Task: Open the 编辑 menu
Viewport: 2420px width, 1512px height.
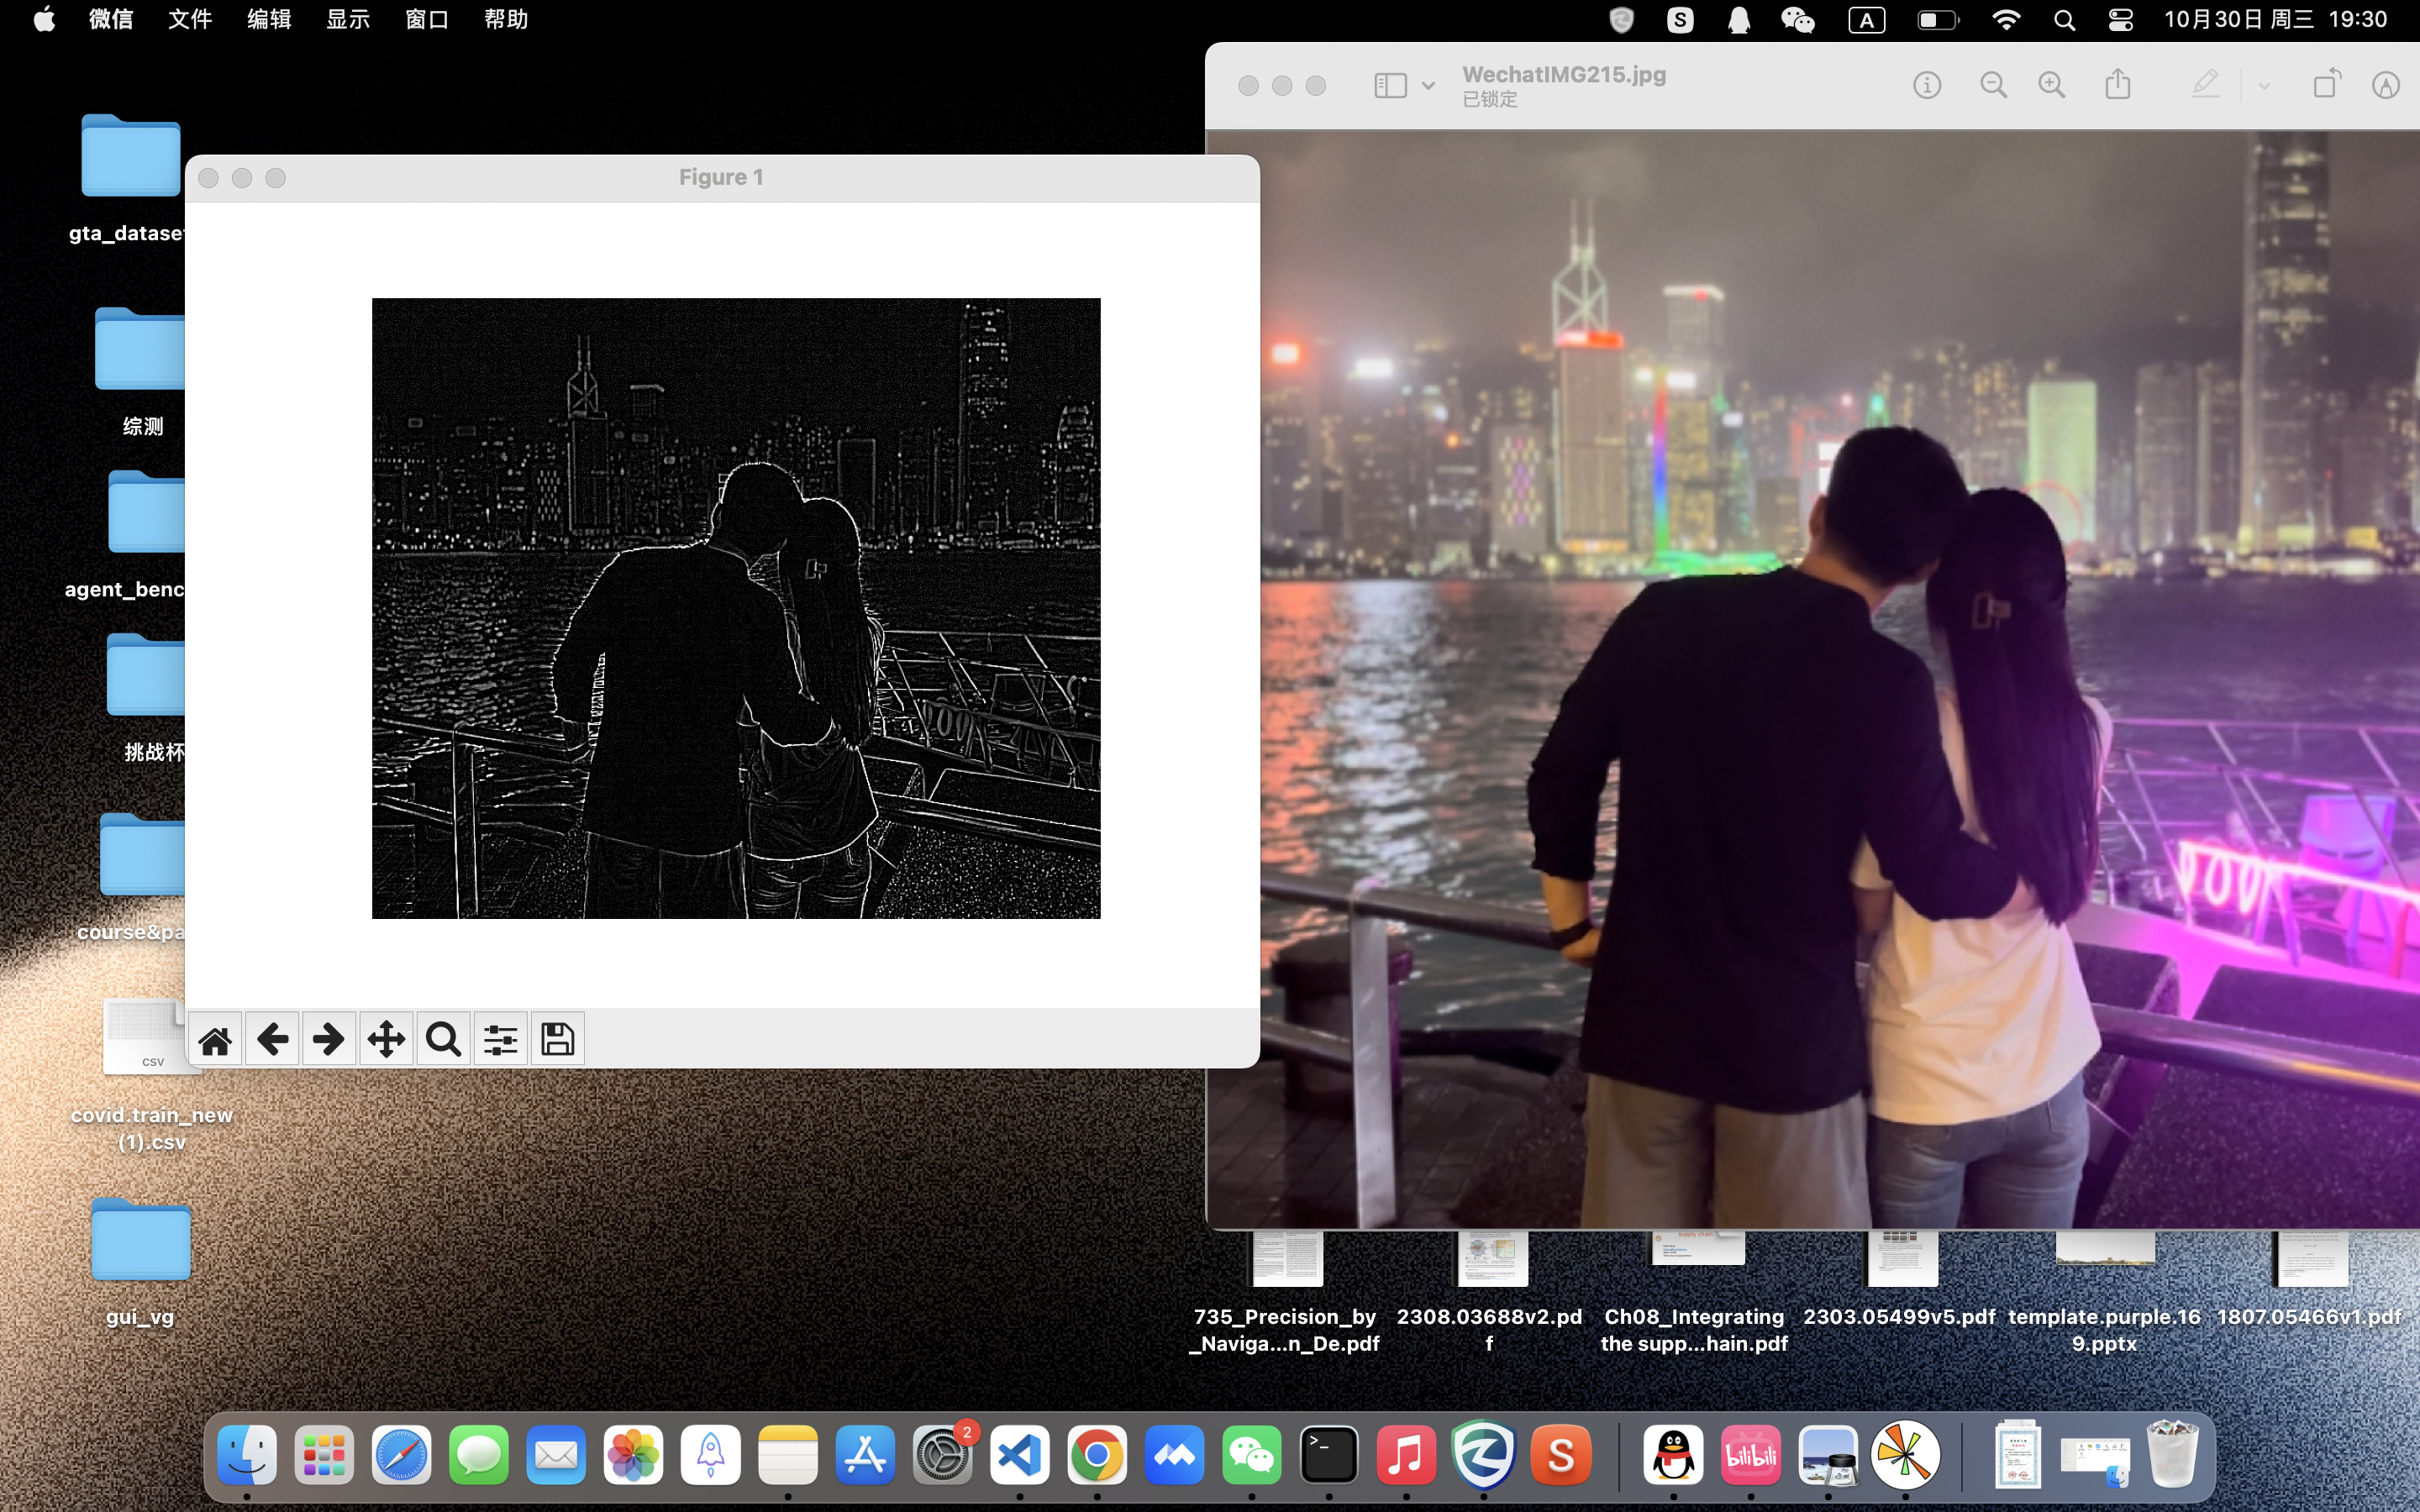Action: pyautogui.click(x=269, y=19)
